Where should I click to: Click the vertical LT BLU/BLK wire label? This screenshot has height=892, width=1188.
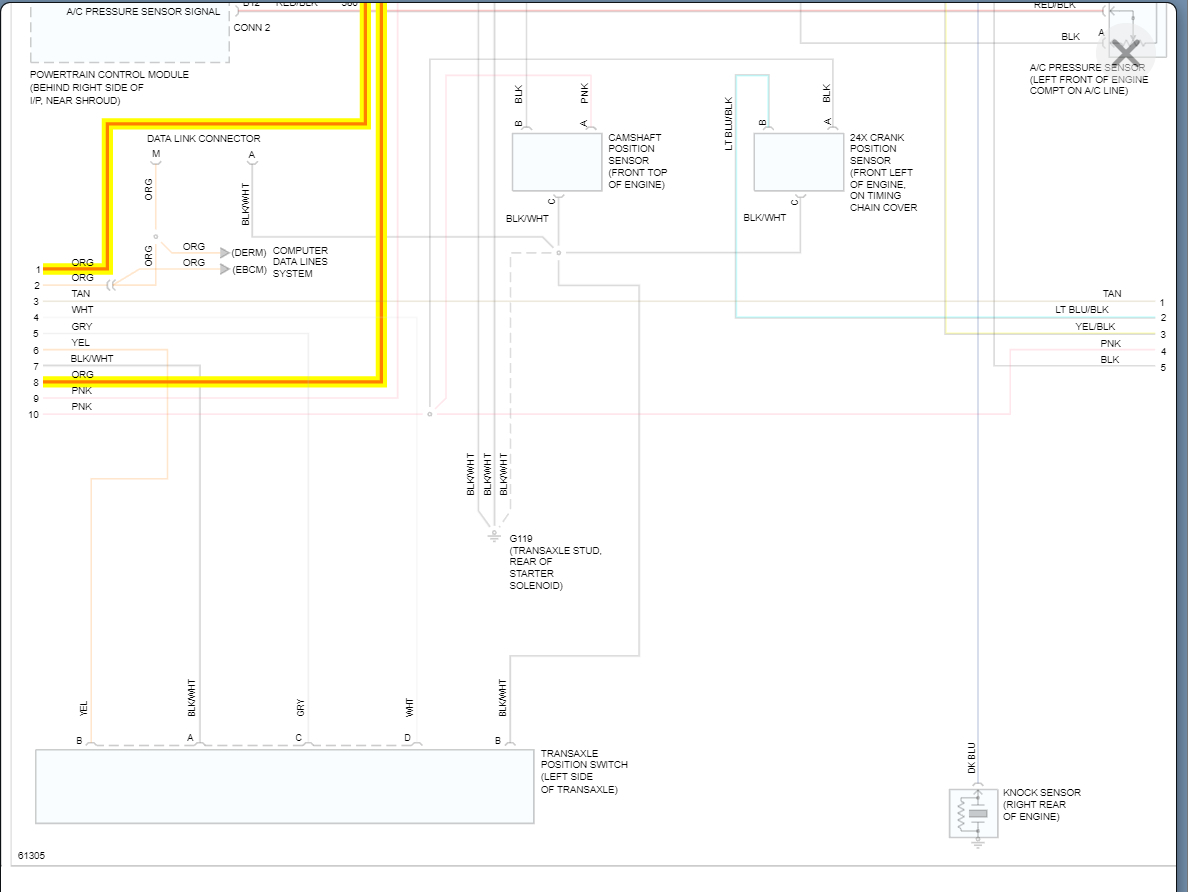pos(729,124)
